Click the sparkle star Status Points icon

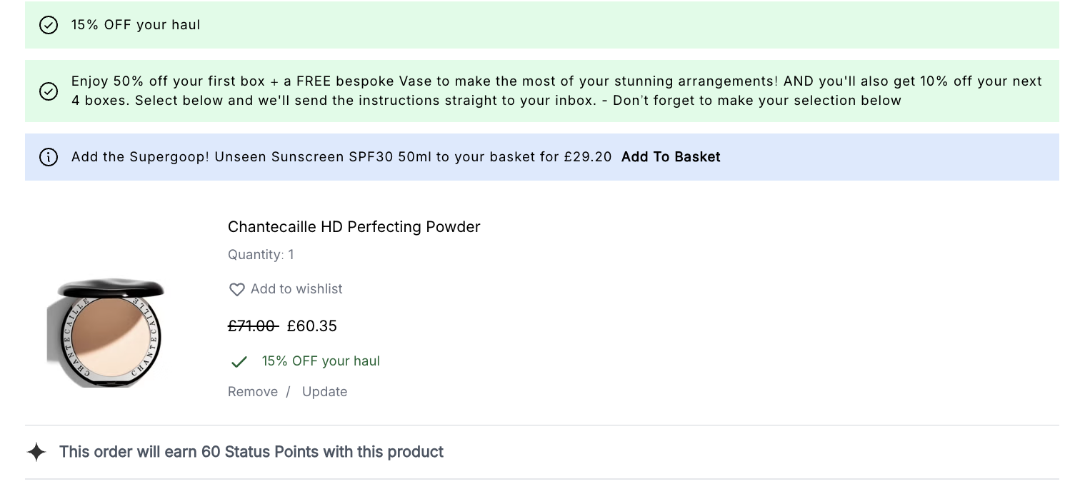(x=37, y=452)
